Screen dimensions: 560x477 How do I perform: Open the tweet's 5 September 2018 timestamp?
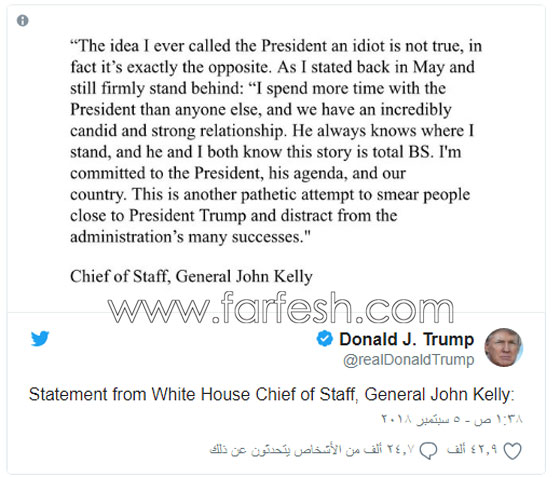click(452, 418)
